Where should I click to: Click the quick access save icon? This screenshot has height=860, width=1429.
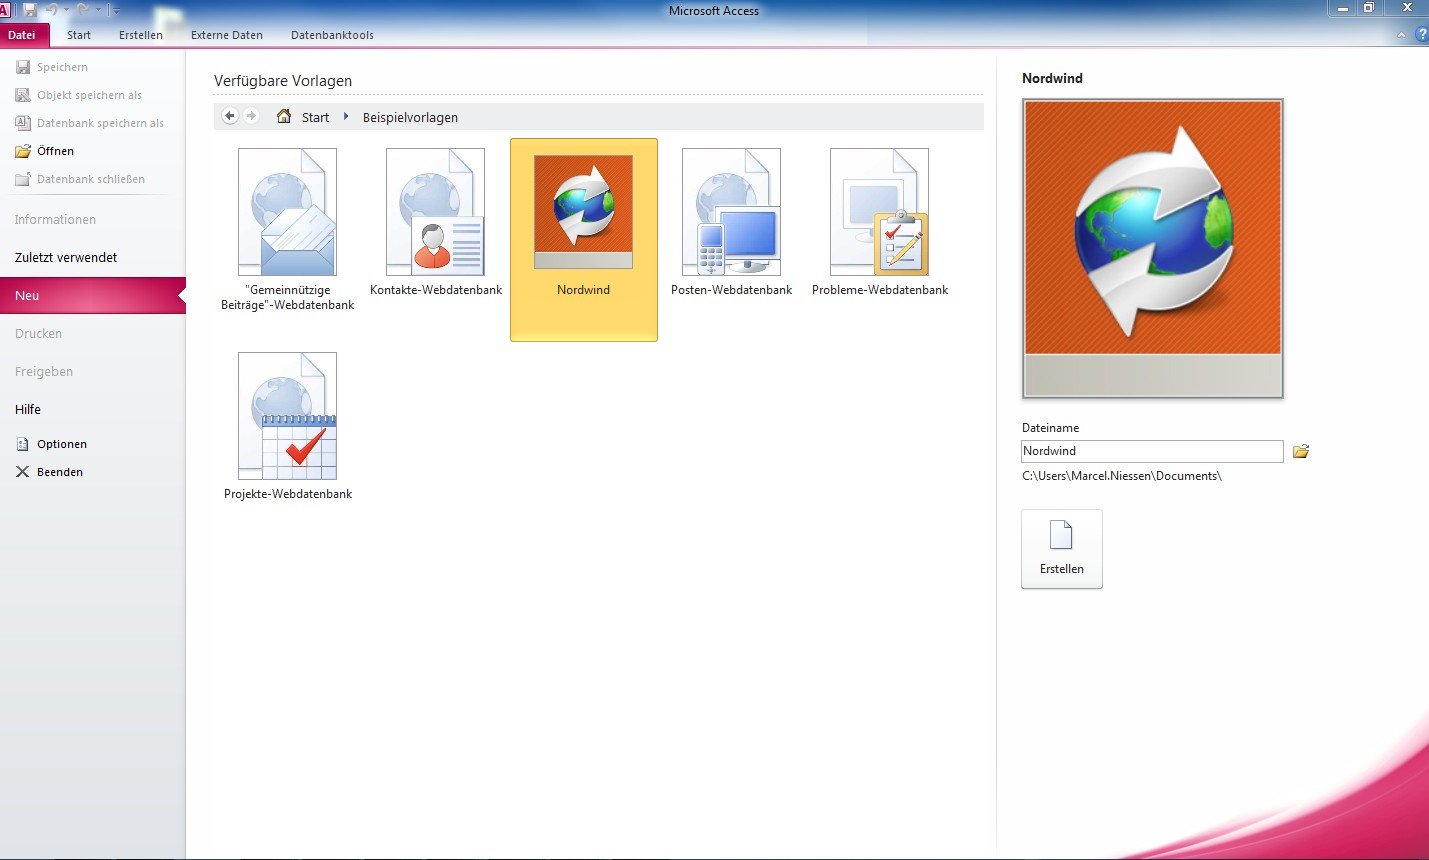click(29, 10)
